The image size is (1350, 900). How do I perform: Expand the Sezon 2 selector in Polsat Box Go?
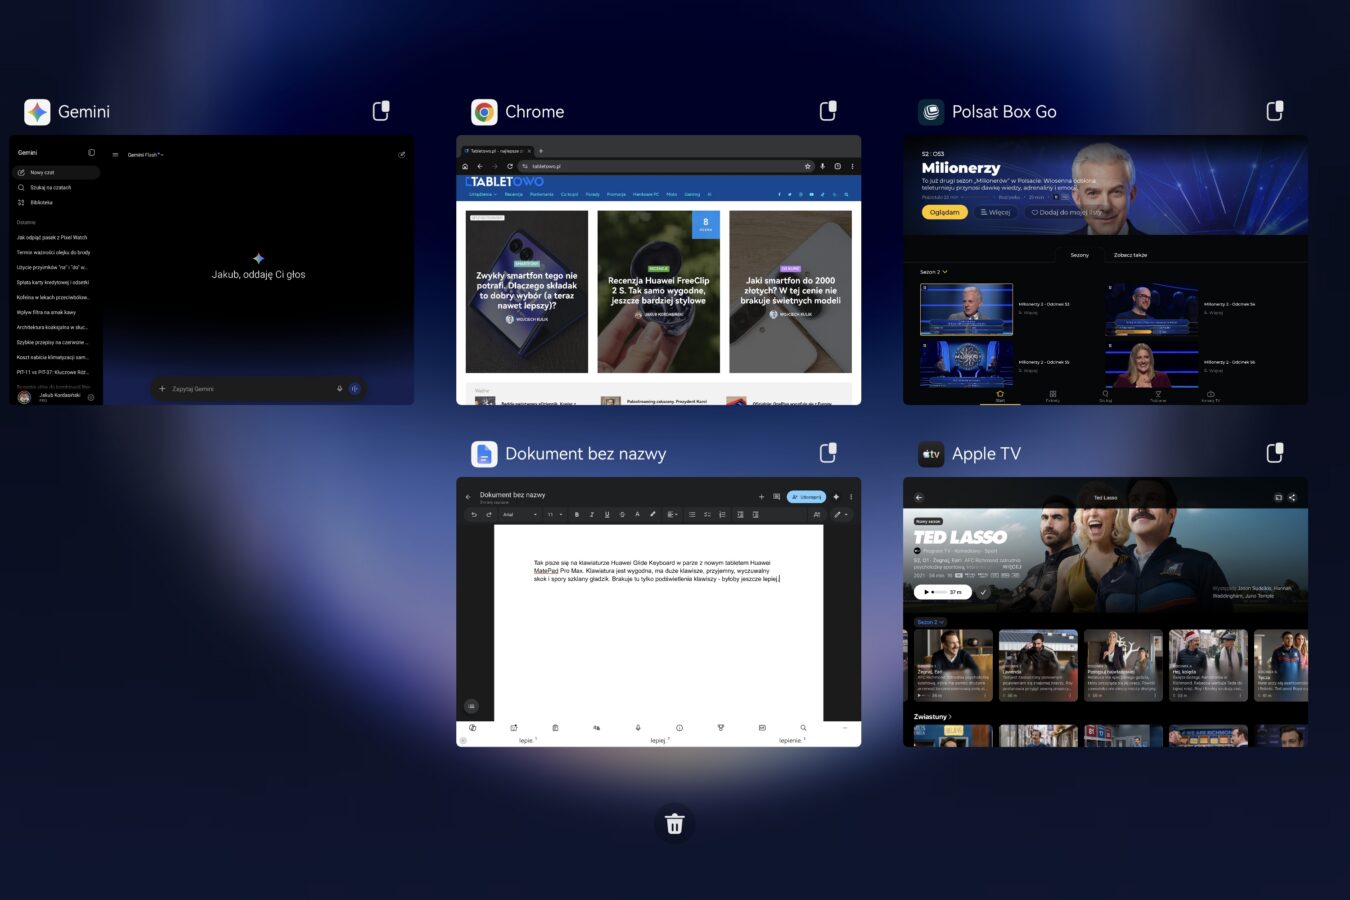coord(933,272)
